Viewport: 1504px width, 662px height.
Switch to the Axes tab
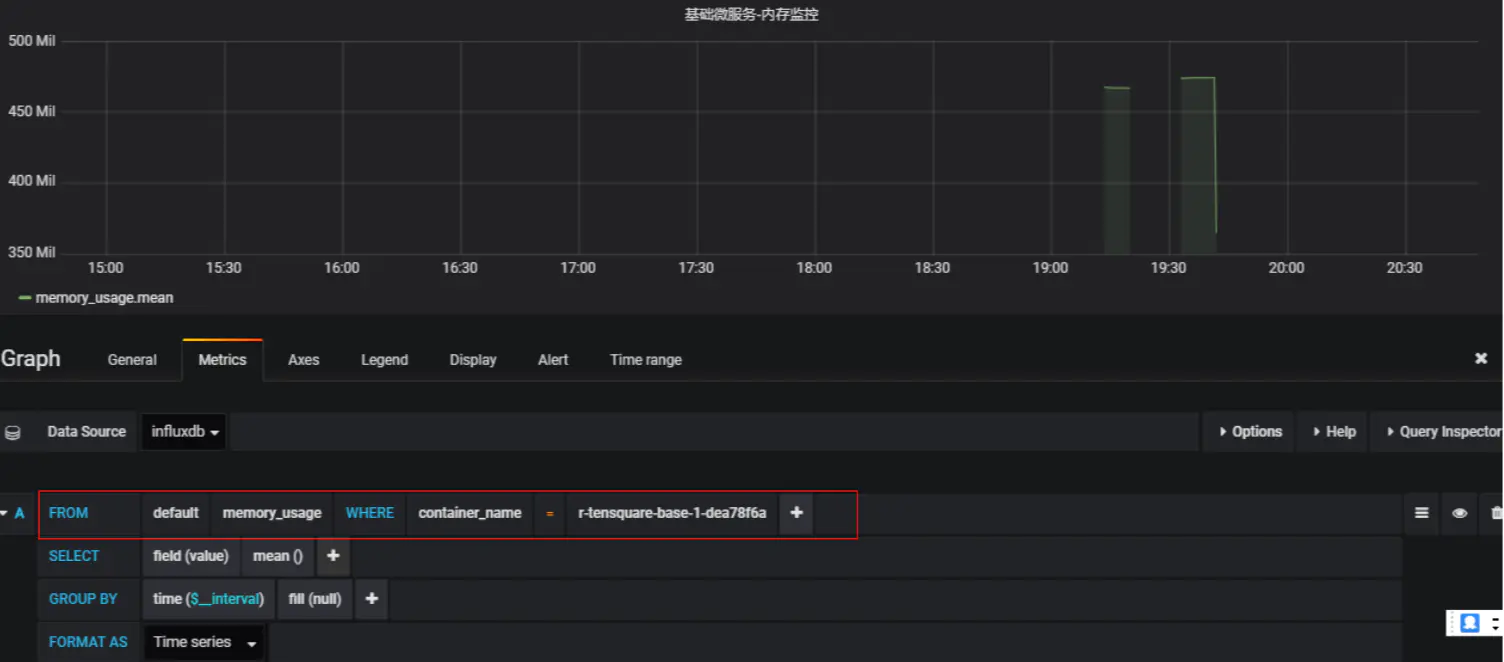click(x=304, y=360)
